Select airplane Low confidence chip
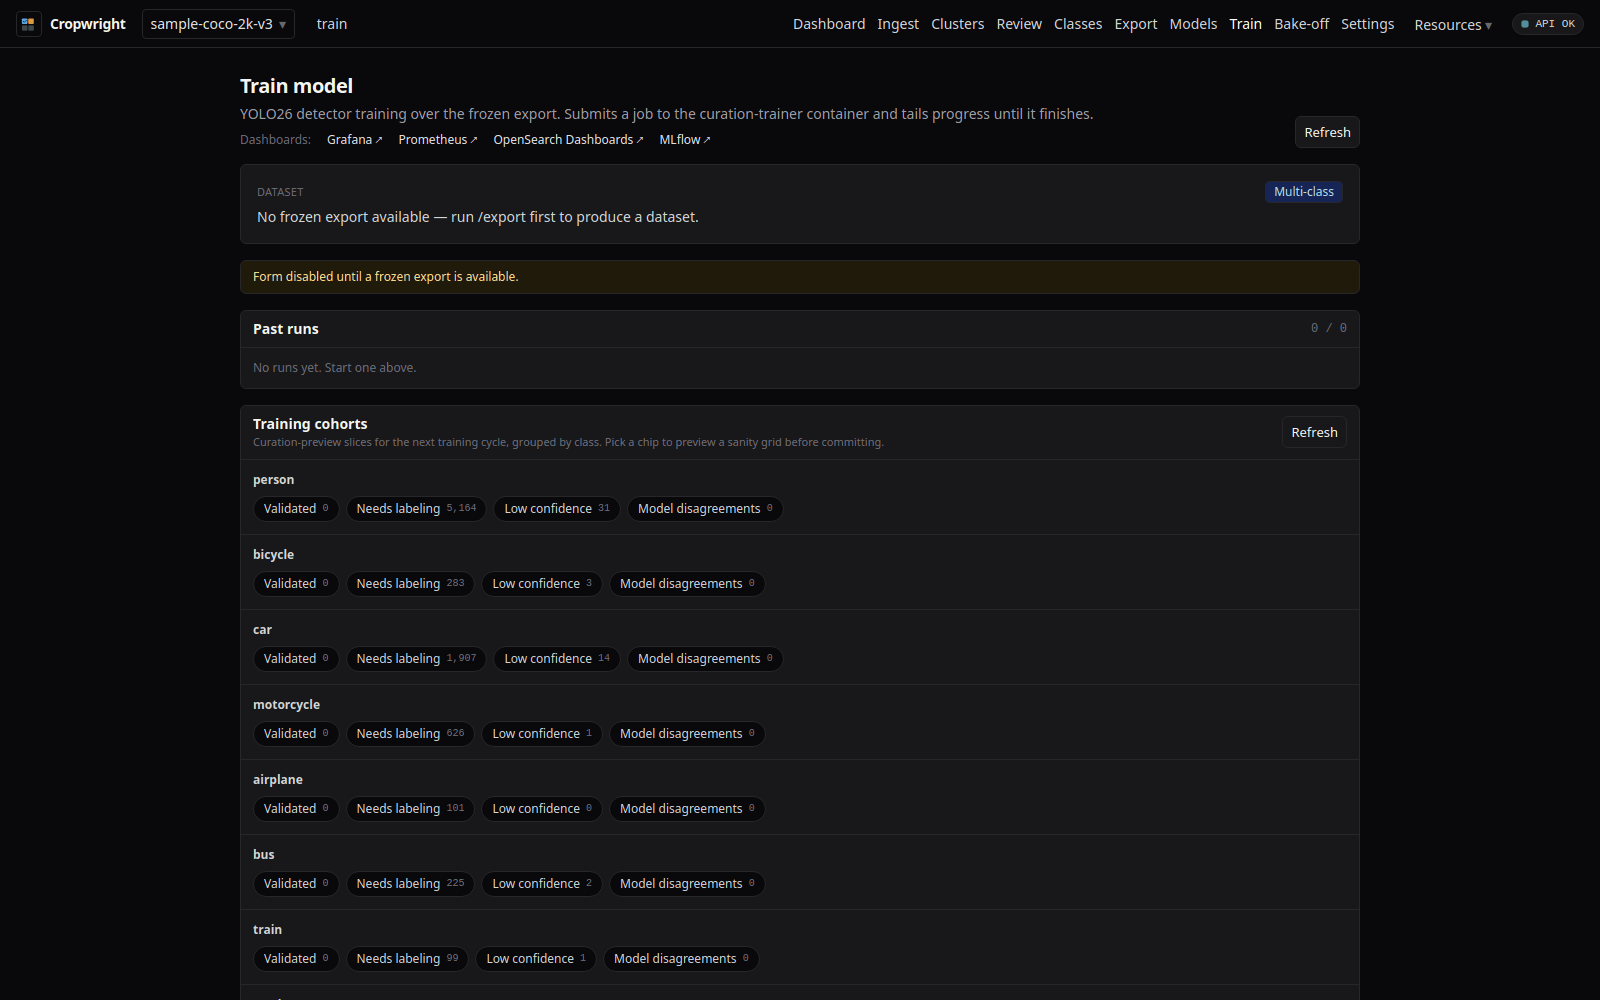 (542, 809)
